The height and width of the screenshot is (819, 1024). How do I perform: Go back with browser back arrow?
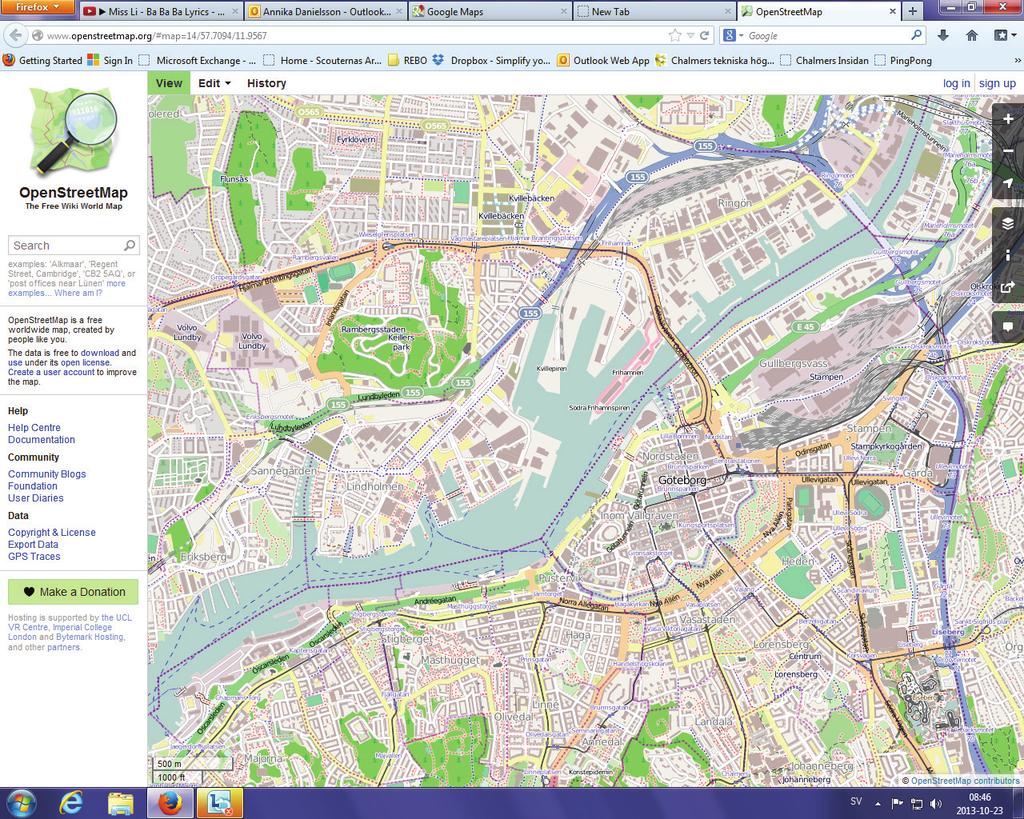click(16, 35)
